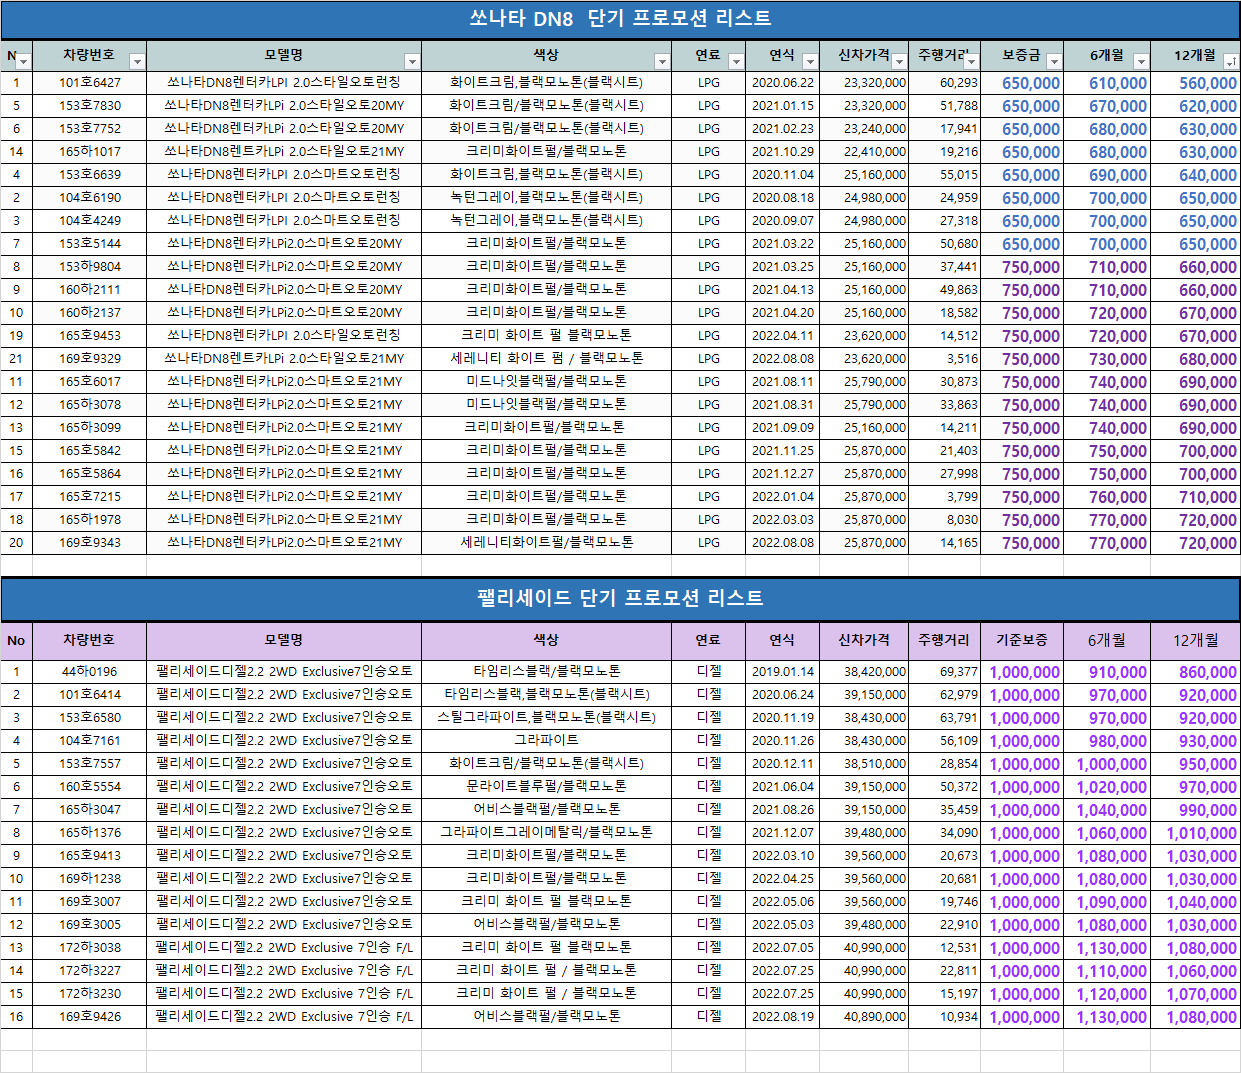Click the 12개월 value 1,070,000

click(1195, 994)
